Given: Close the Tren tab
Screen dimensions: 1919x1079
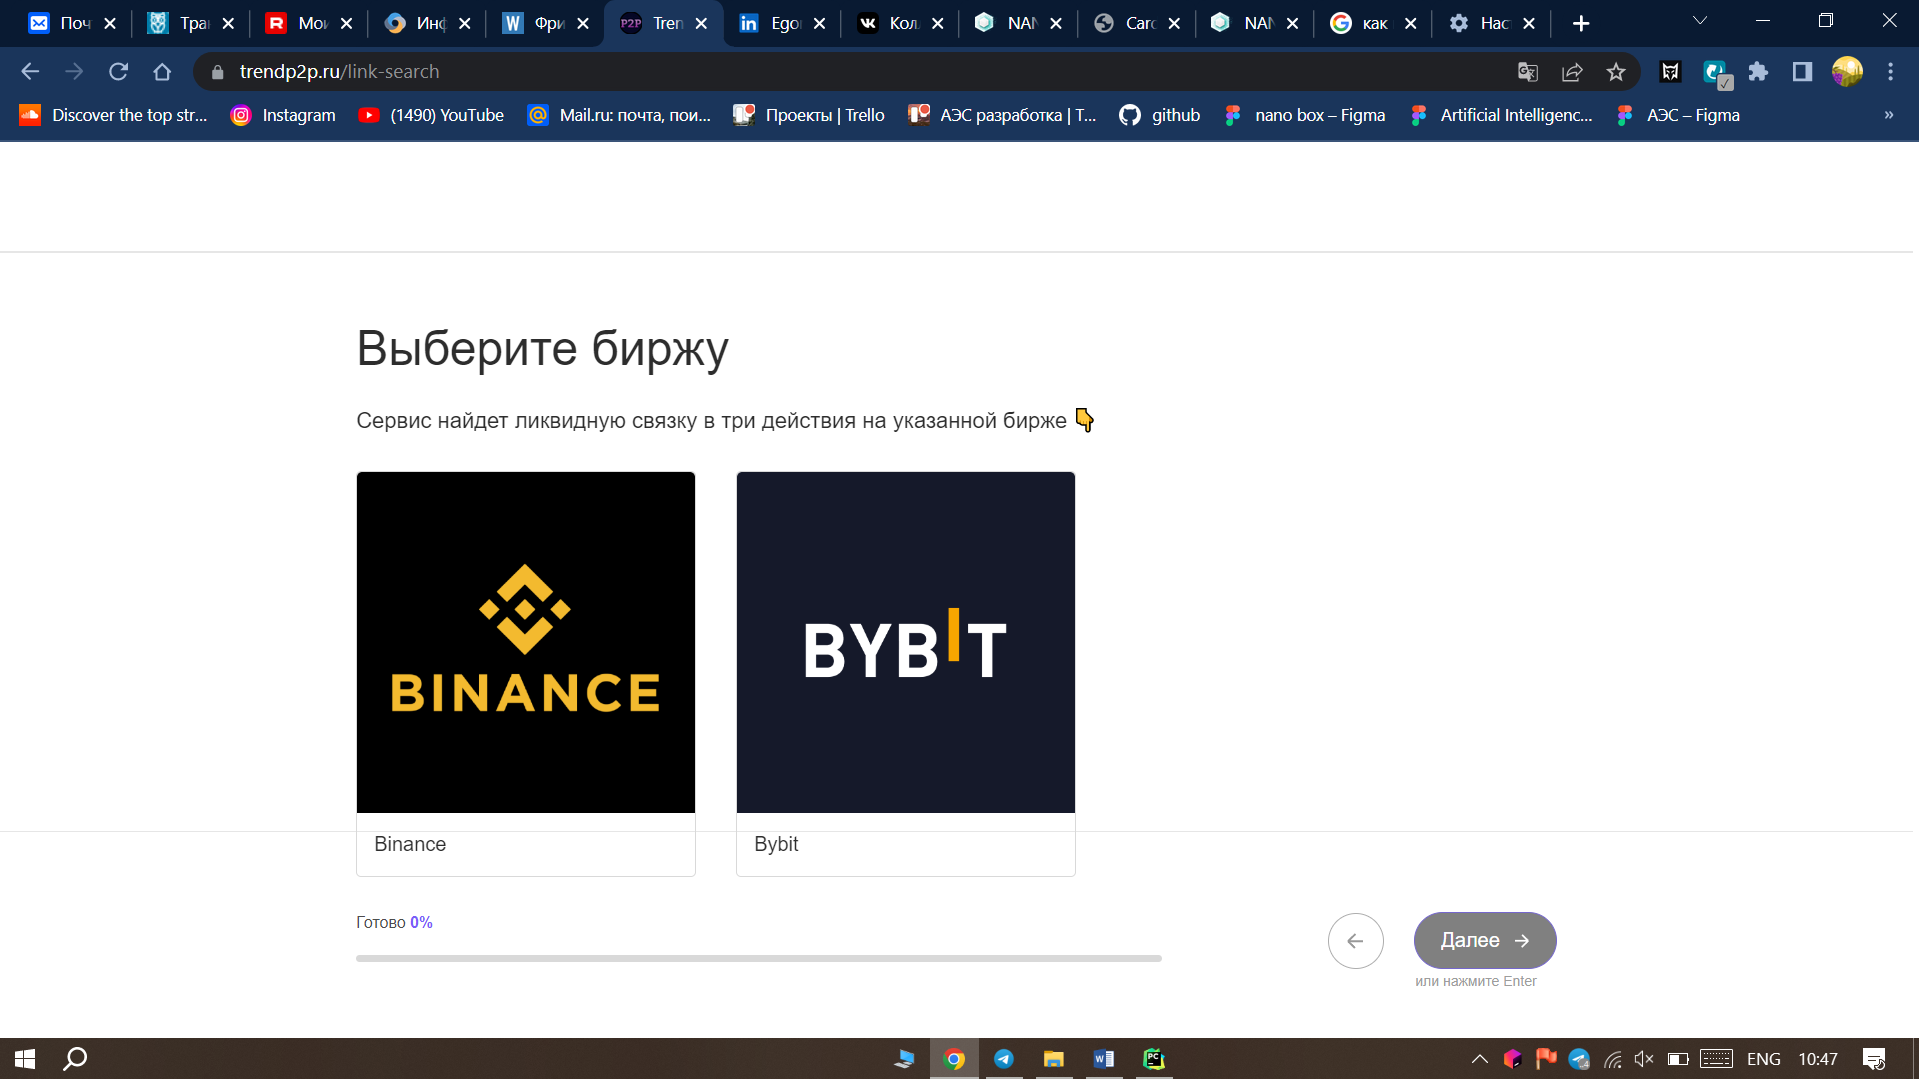Looking at the screenshot, I should [701, 23].
